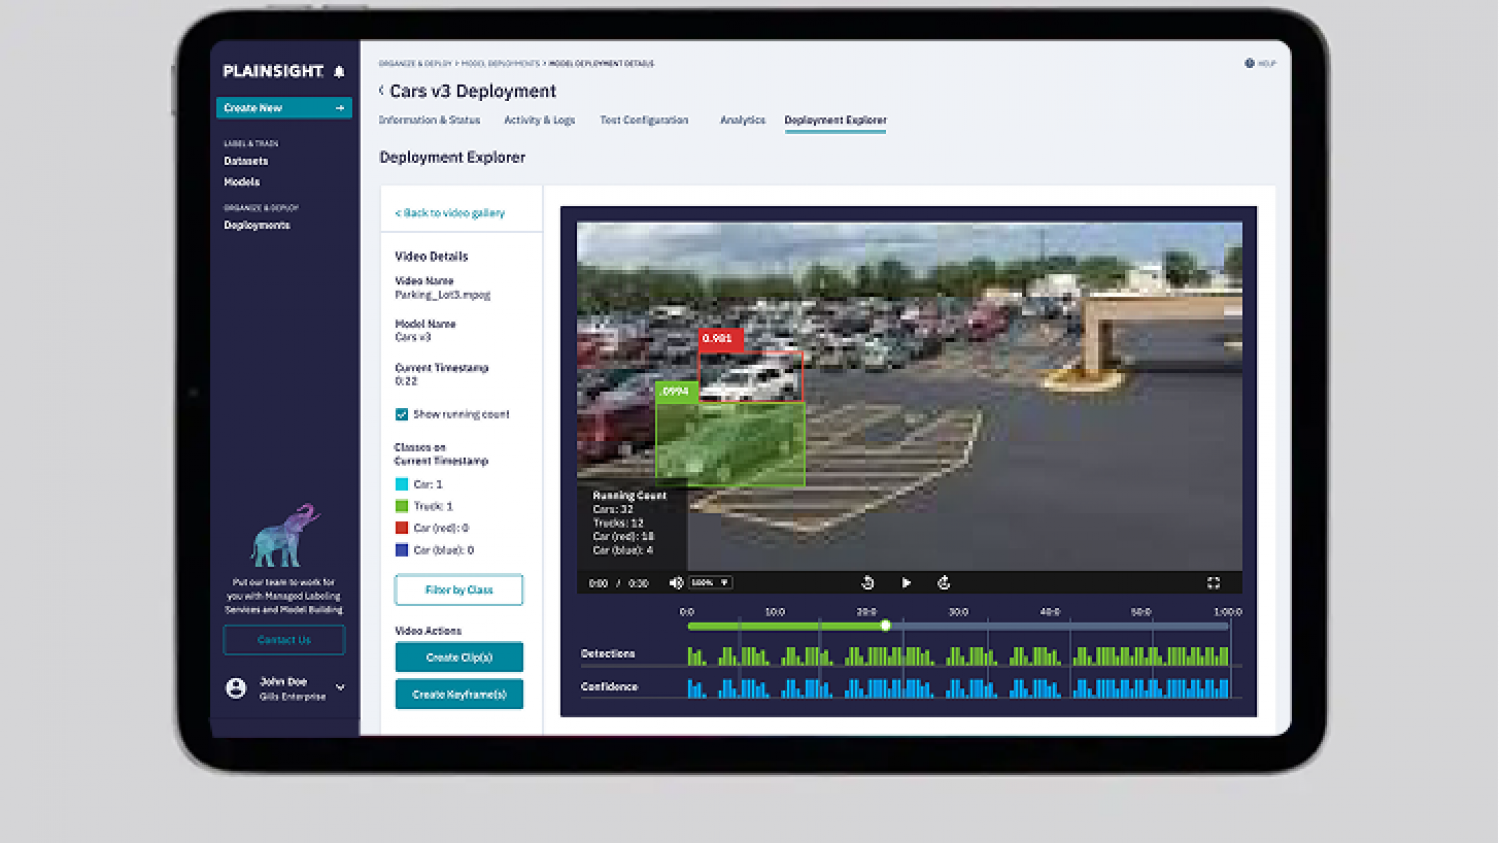Click Back to video gallery link

tap(450, 213)
